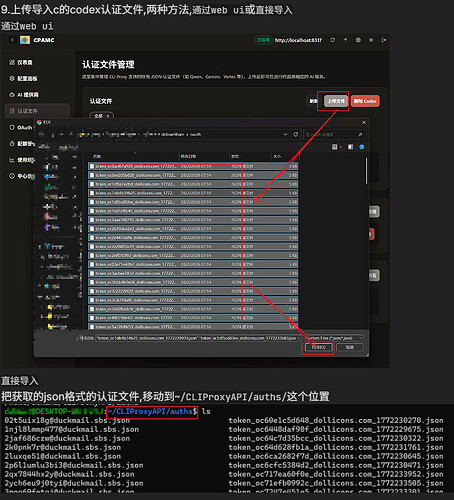Open the Custom Files type dropdown
Image resolution: width=454 pixels, height=500 pixels.
point(335,338)
